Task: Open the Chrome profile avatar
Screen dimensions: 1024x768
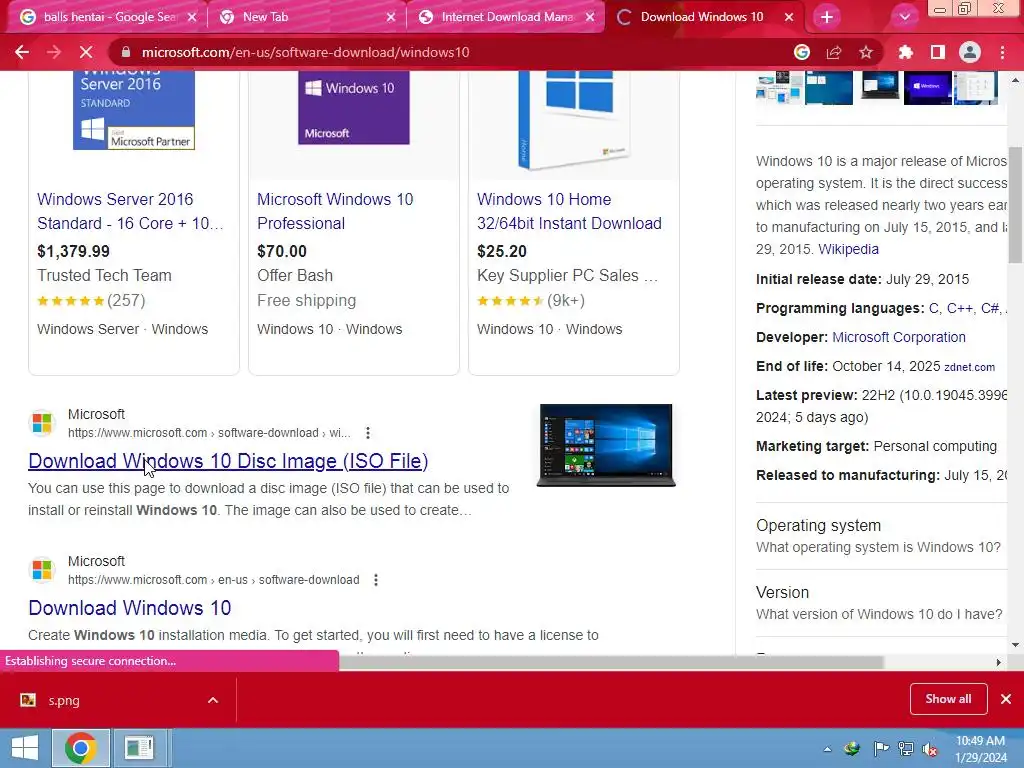Action: [970, 52]
